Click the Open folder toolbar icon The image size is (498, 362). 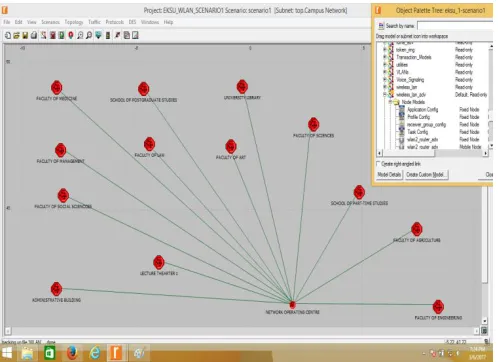16,35
